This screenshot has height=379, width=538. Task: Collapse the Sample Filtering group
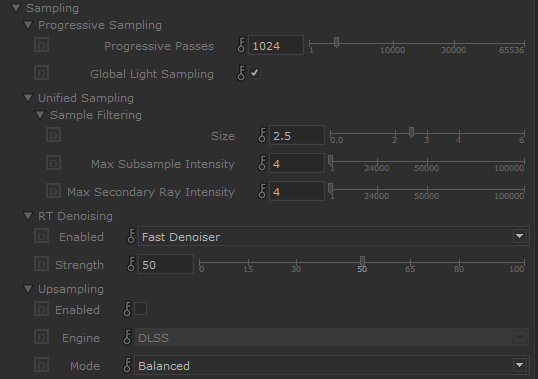tap(40, 115)
